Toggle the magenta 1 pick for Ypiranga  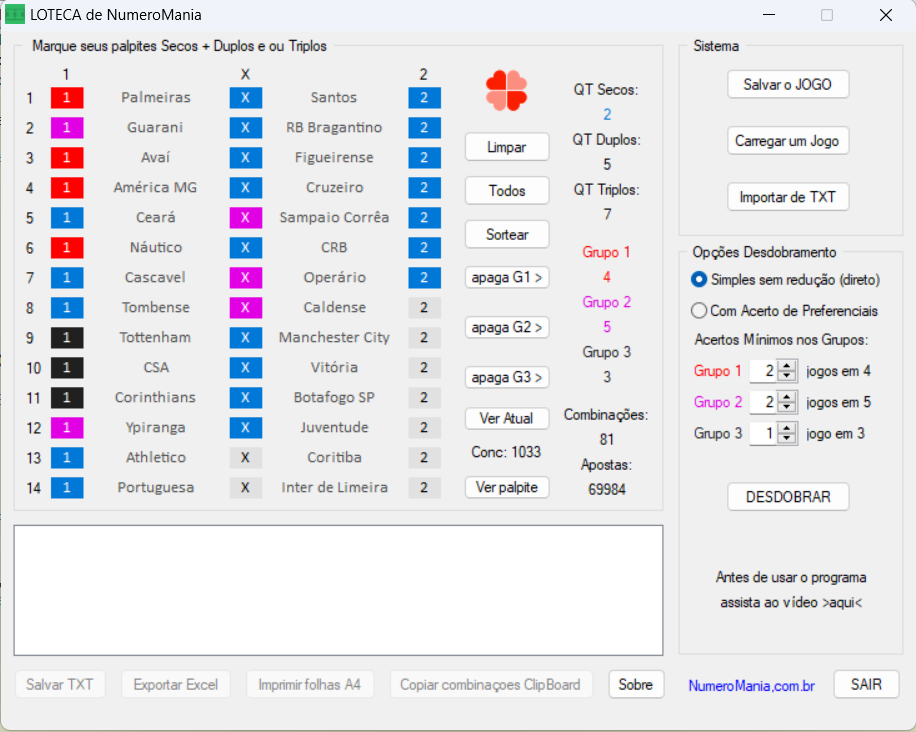67,428
